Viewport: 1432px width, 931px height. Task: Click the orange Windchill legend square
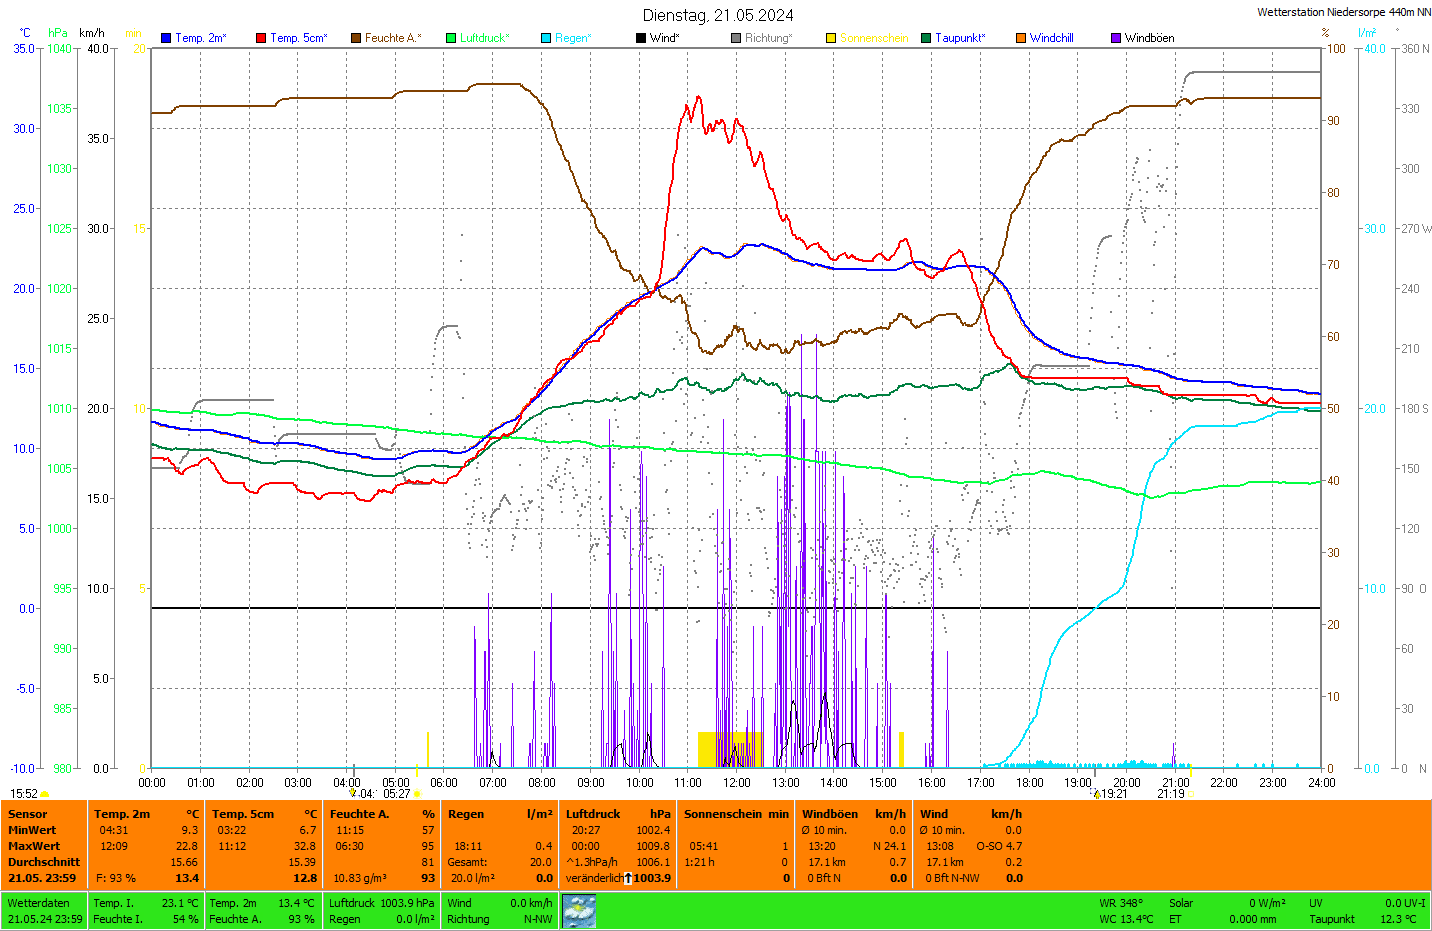tap(1021, 38)
